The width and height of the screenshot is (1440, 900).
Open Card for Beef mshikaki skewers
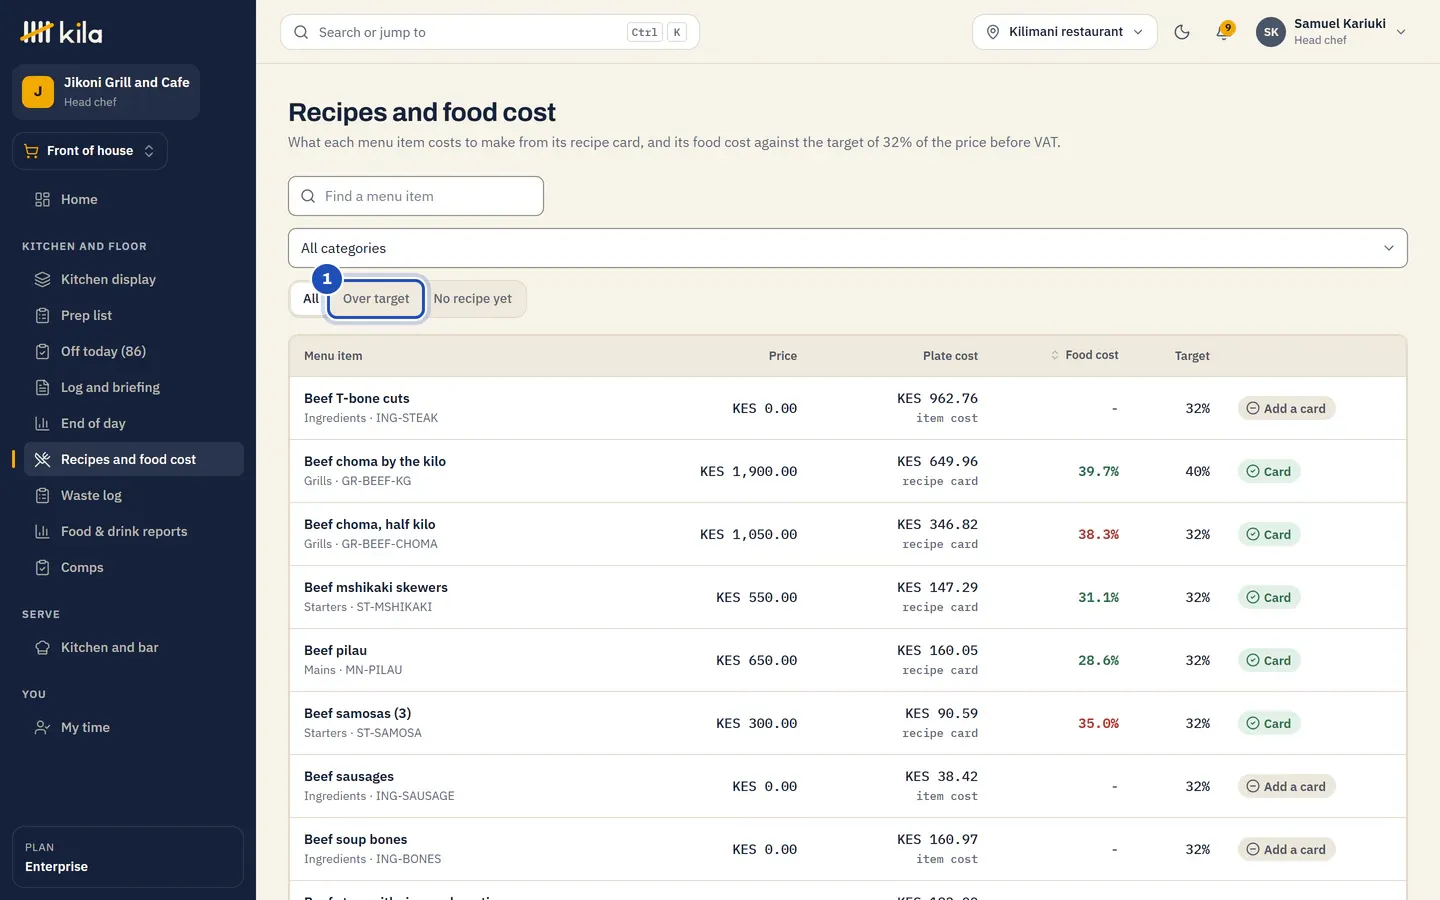pos(1269,597)
